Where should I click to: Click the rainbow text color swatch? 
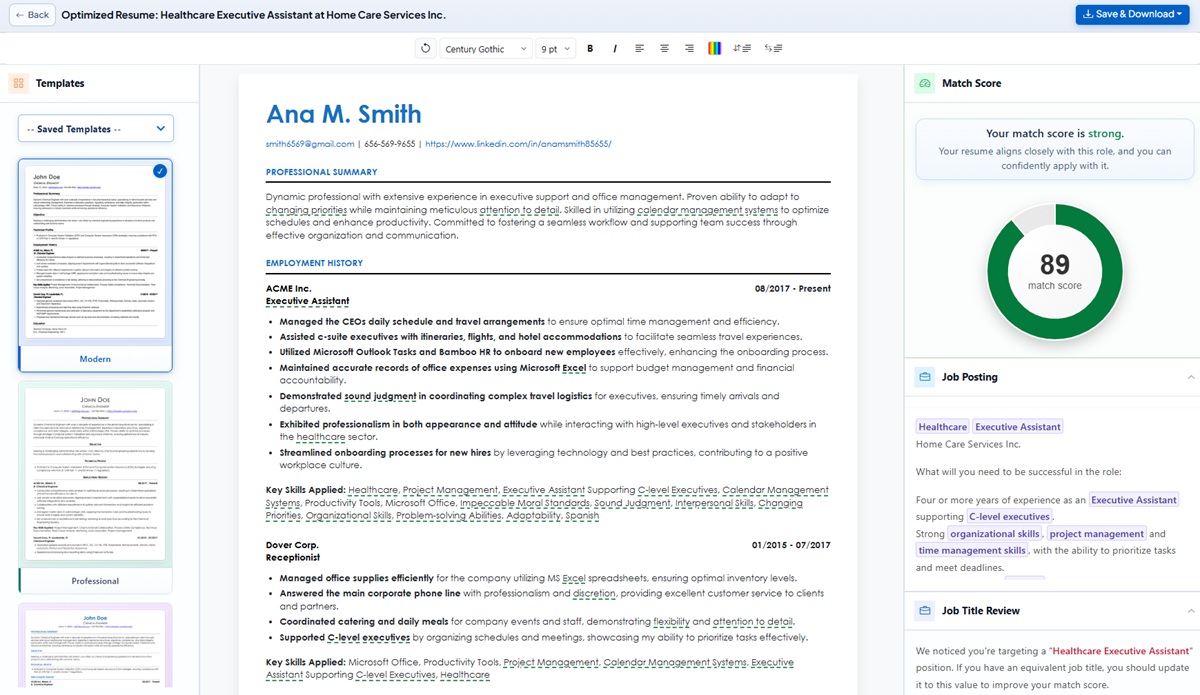[714, 48]
